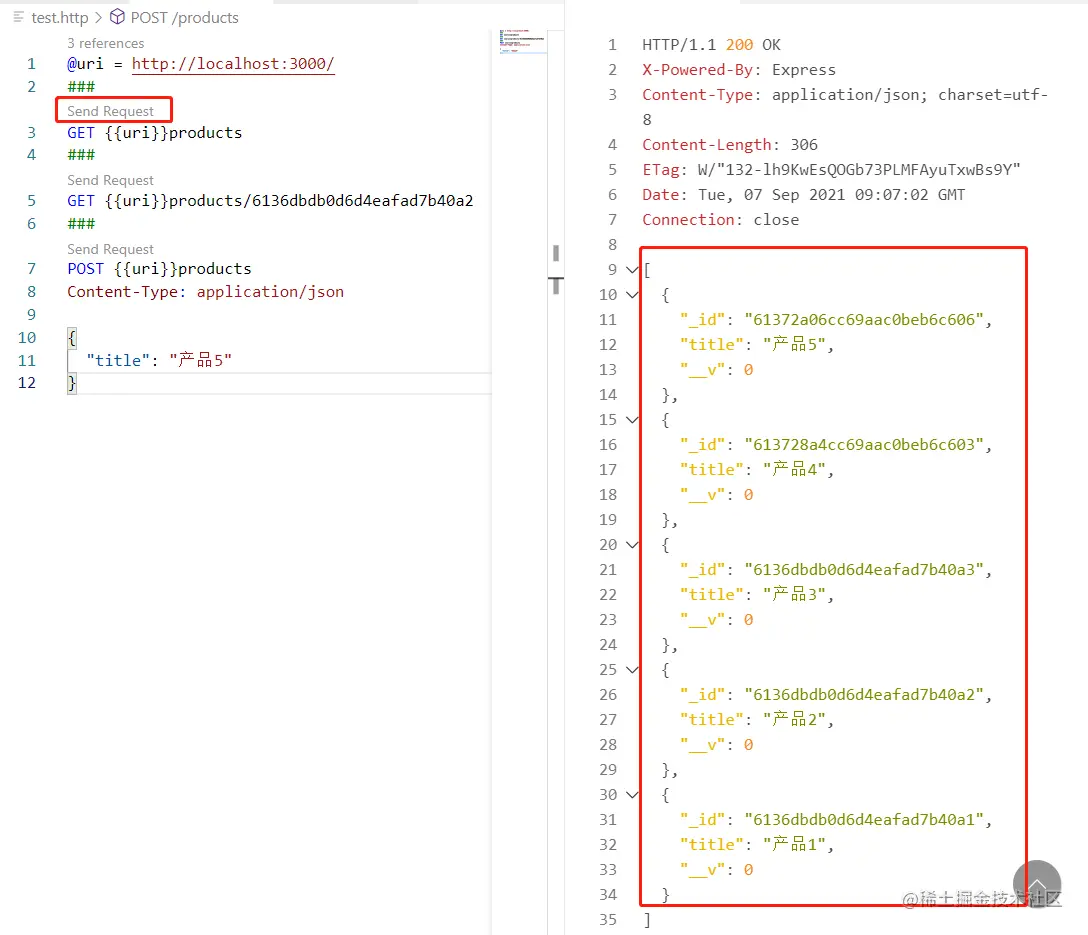Click the ETag response header line

click(x=831, y=170)
